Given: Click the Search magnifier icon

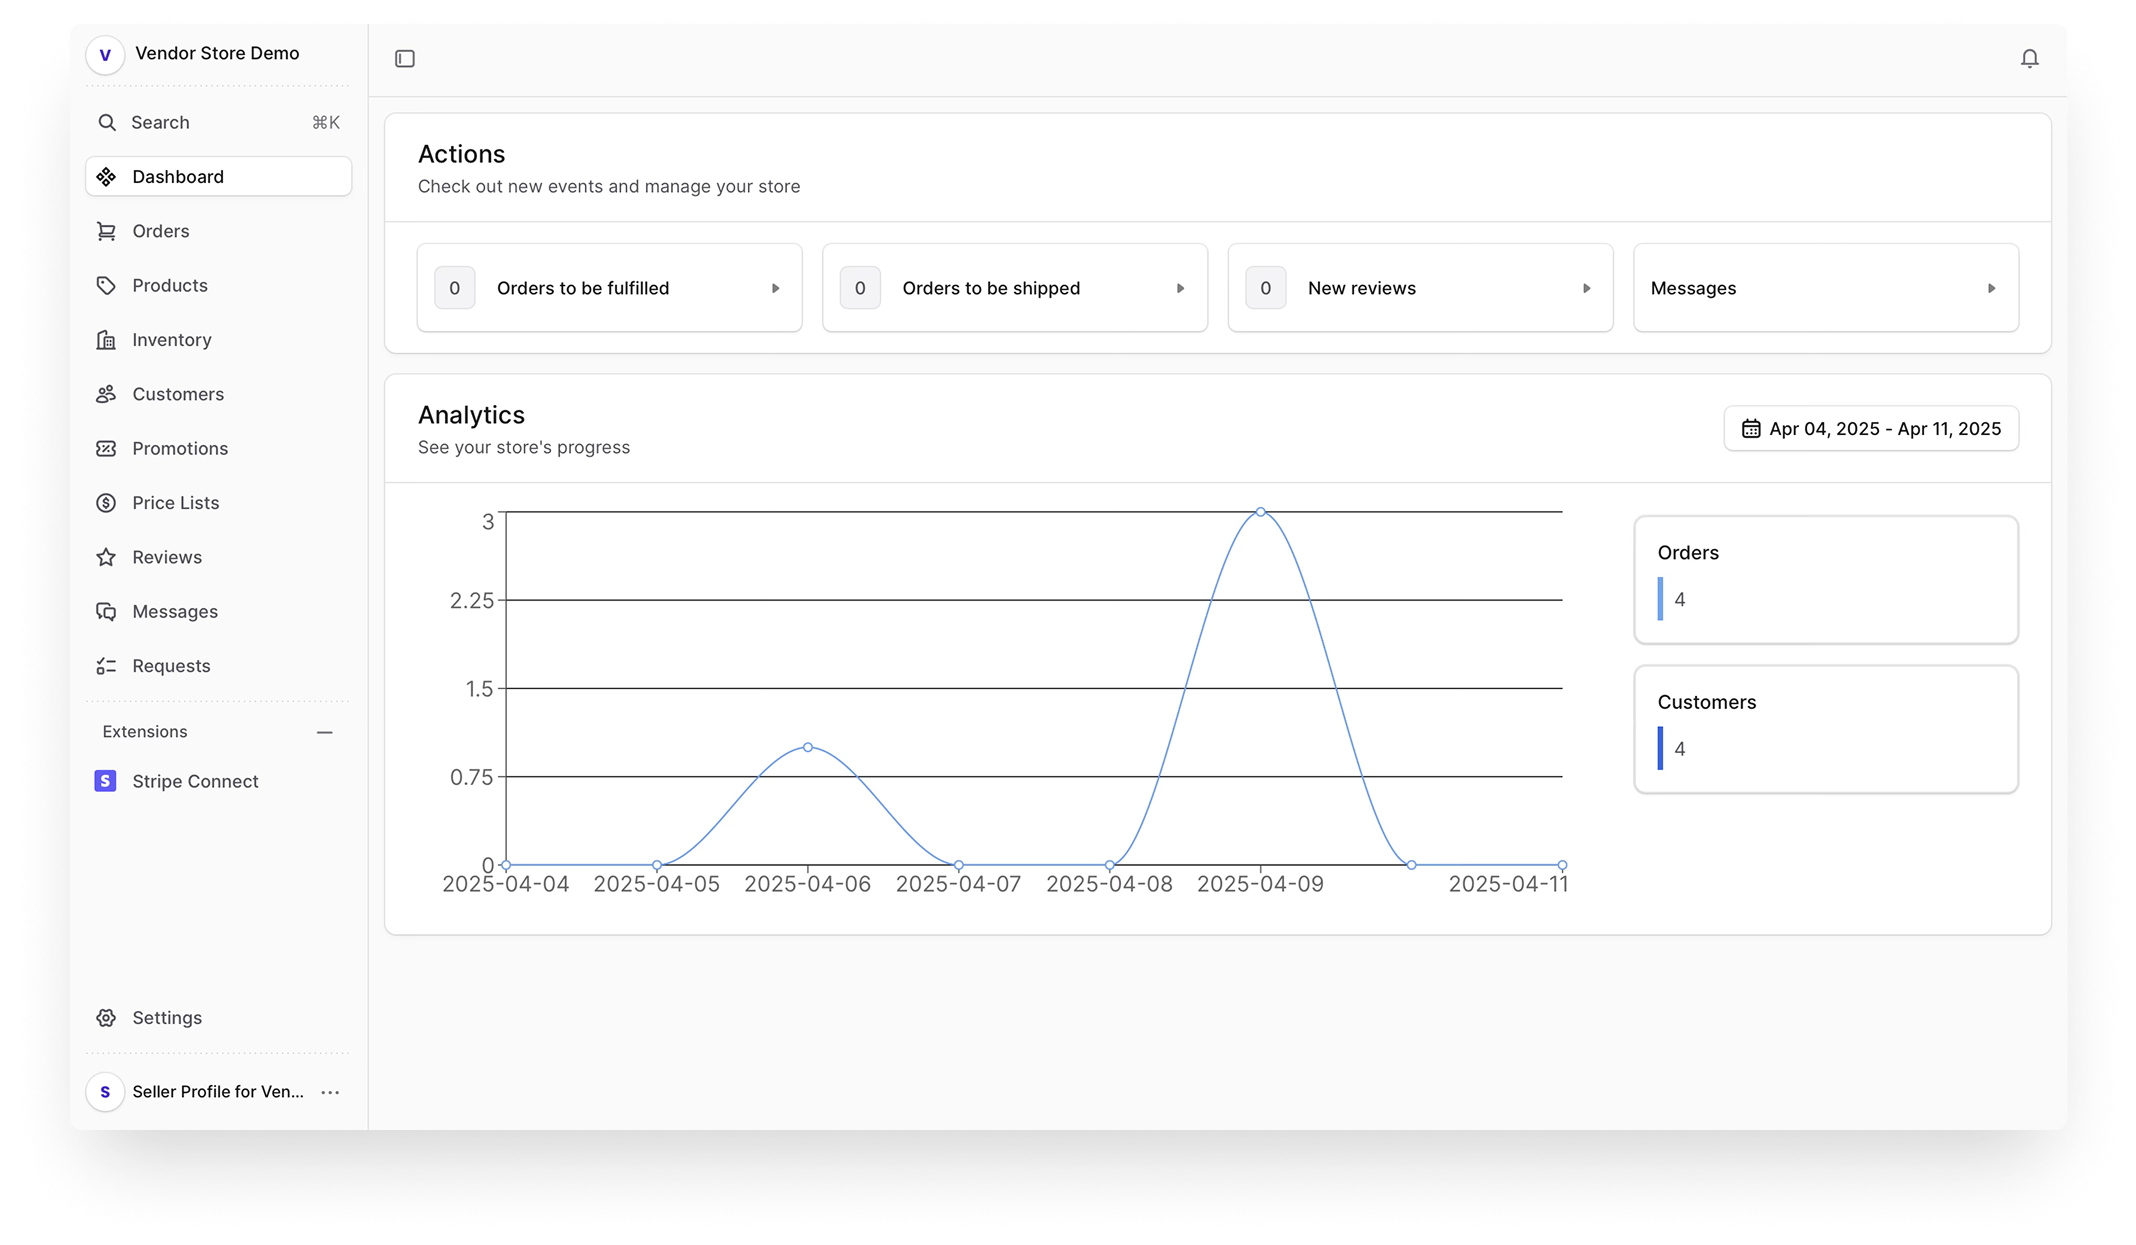Looking at the screenshot, I should [x=106, y=122].
